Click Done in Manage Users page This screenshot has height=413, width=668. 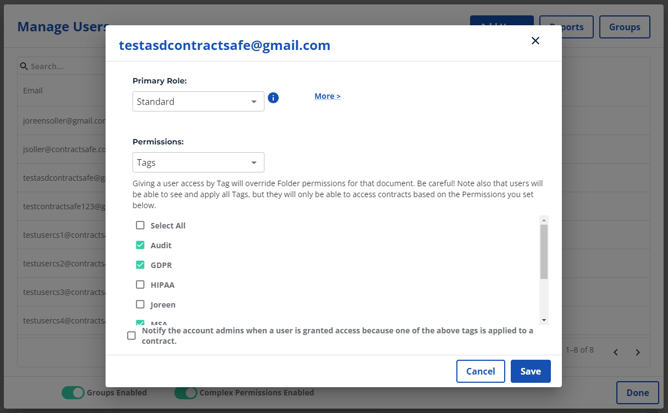[637, 393]
